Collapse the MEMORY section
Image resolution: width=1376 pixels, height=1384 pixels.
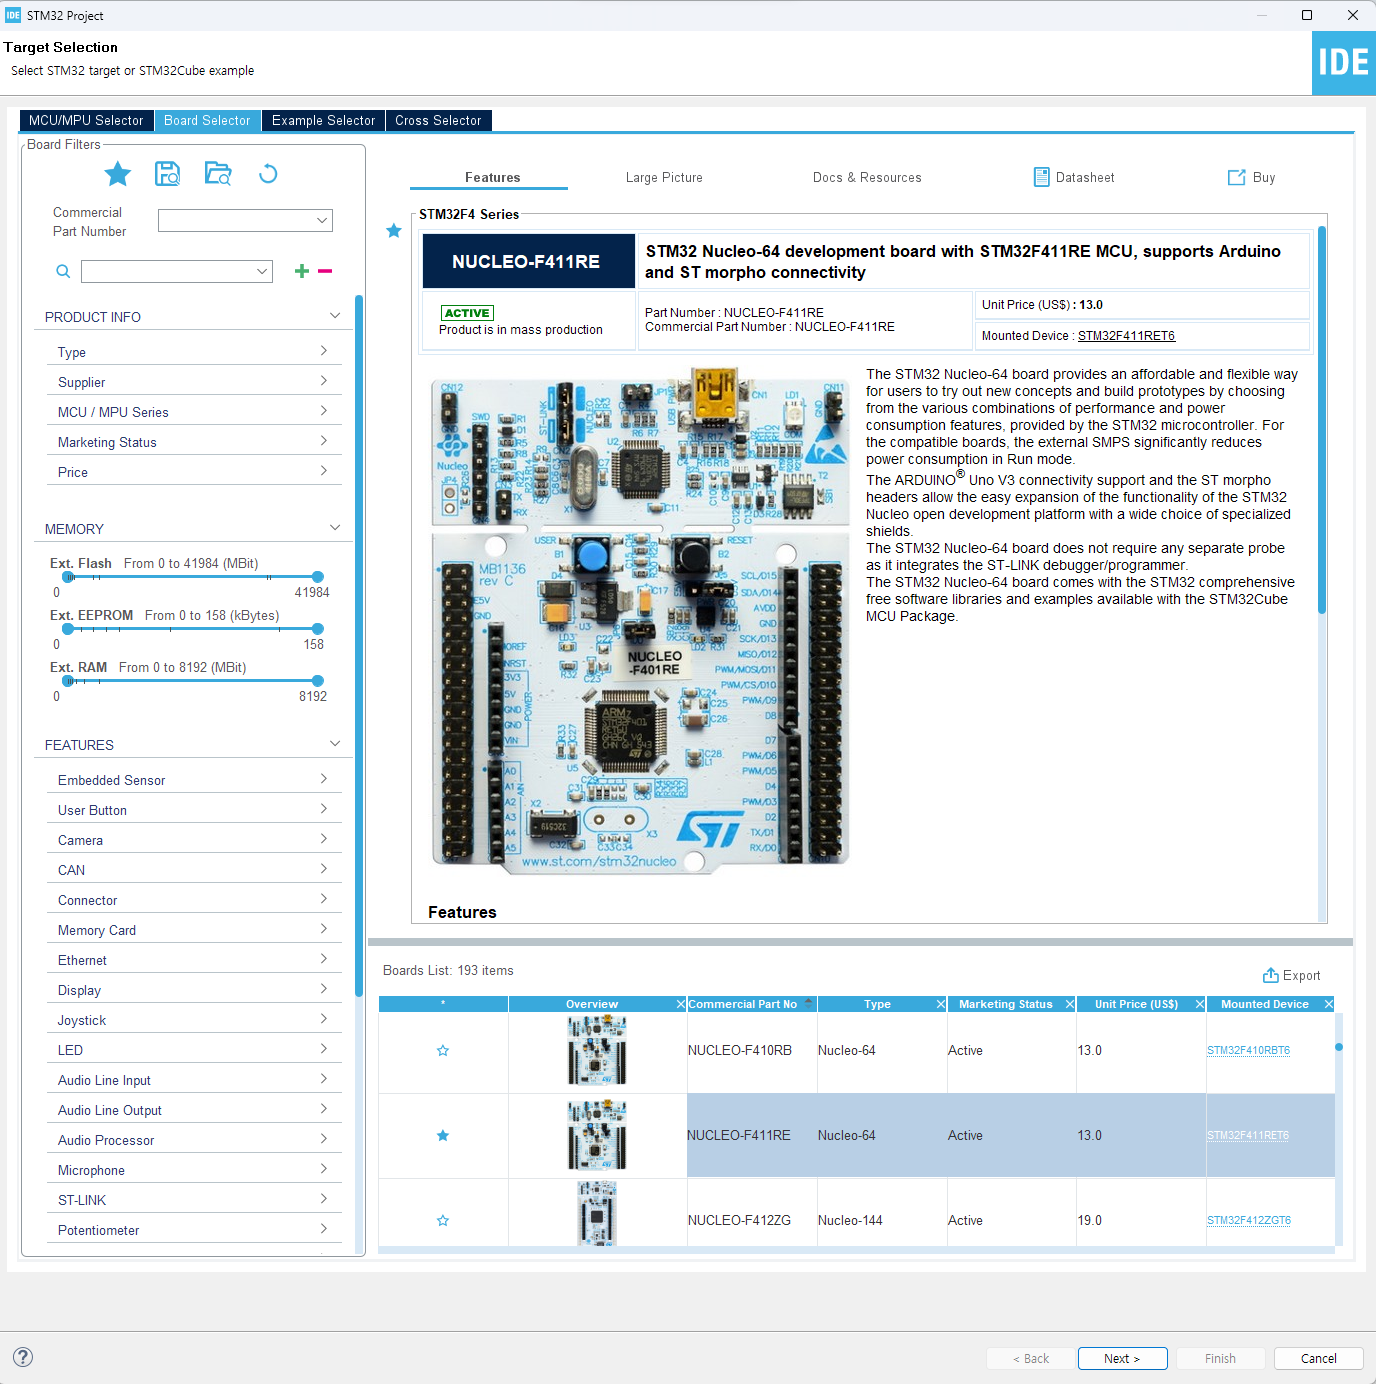(x=335, y=528)
